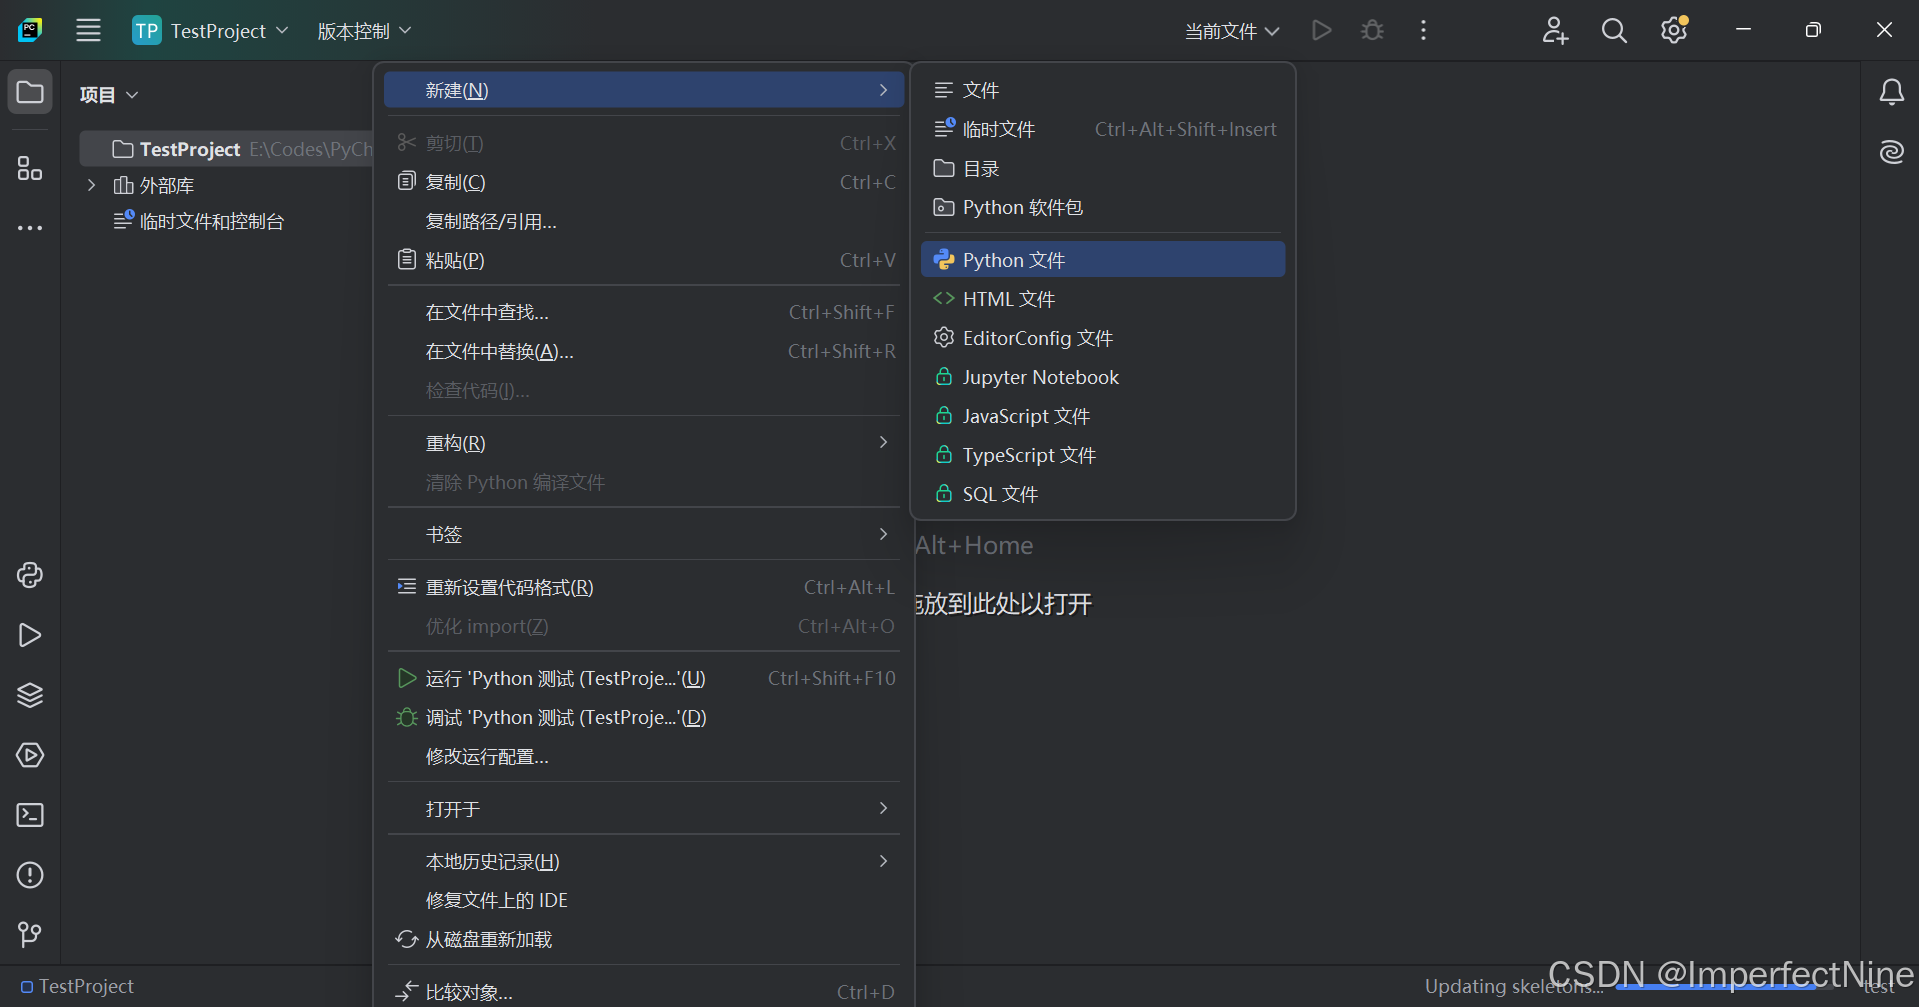The width and height of the screenshot is (1919, 1007).
Task: Select 修复文件上的 IDE menu entry
Action: click(x=644, y=900)
